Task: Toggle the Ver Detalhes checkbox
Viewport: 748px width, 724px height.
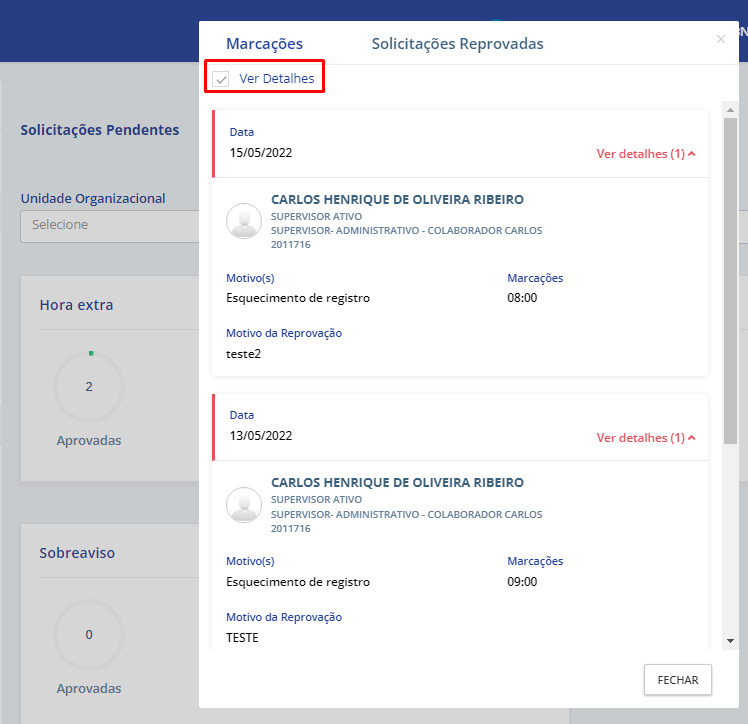Action: coord(221,79)
